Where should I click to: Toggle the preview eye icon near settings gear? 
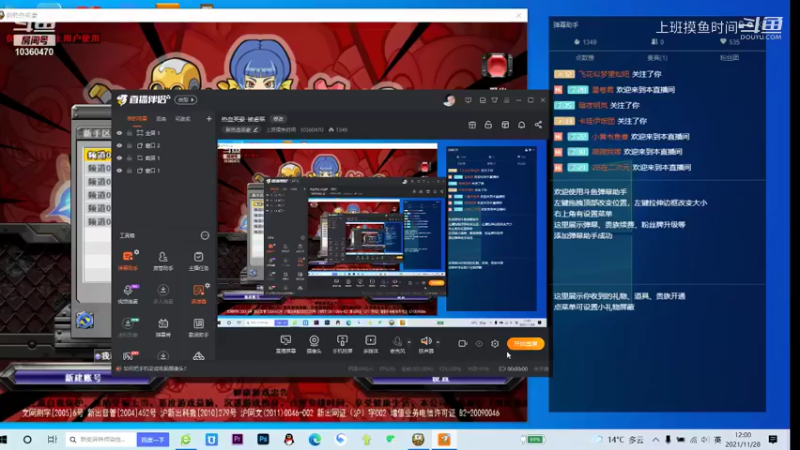[x=479, y=344]
